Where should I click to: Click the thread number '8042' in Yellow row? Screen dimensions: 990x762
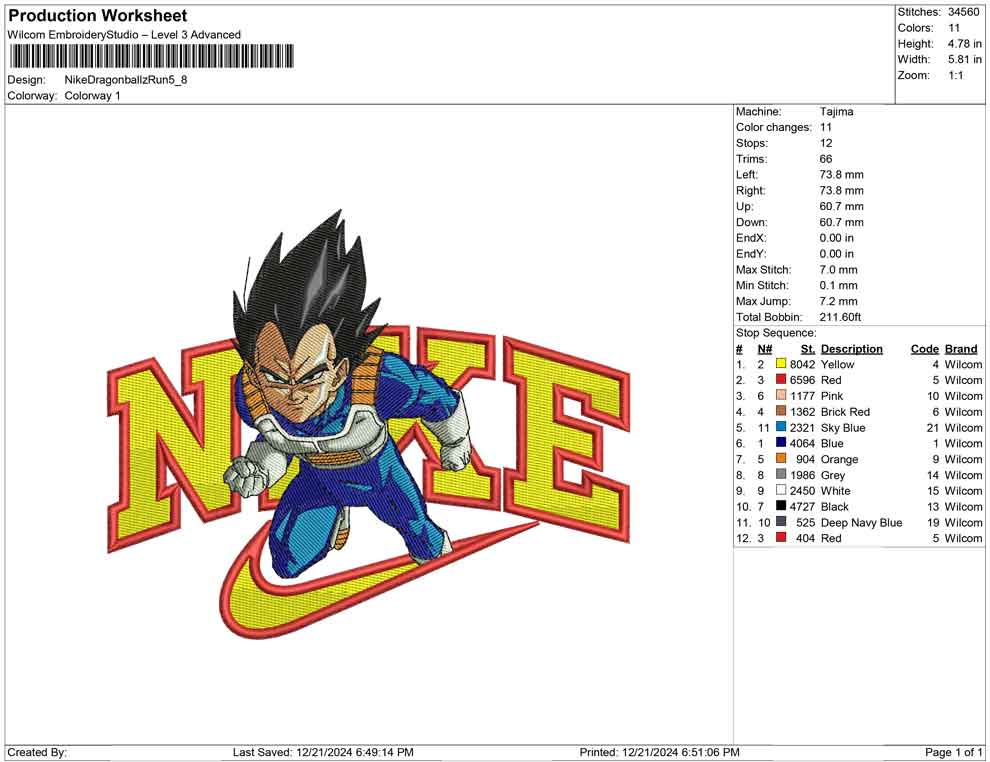tap(802, 364)
